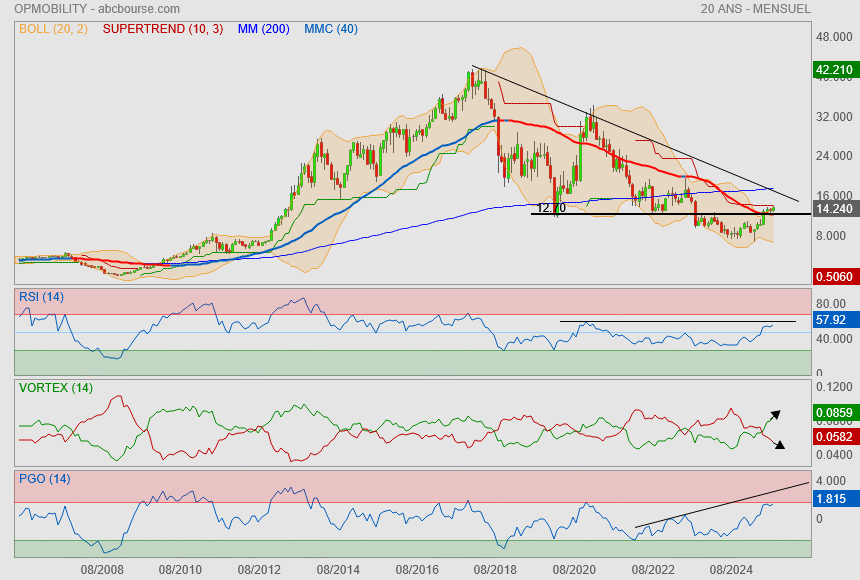Click the blue 1.815 PGO value tag

click(x=833, y=497)
